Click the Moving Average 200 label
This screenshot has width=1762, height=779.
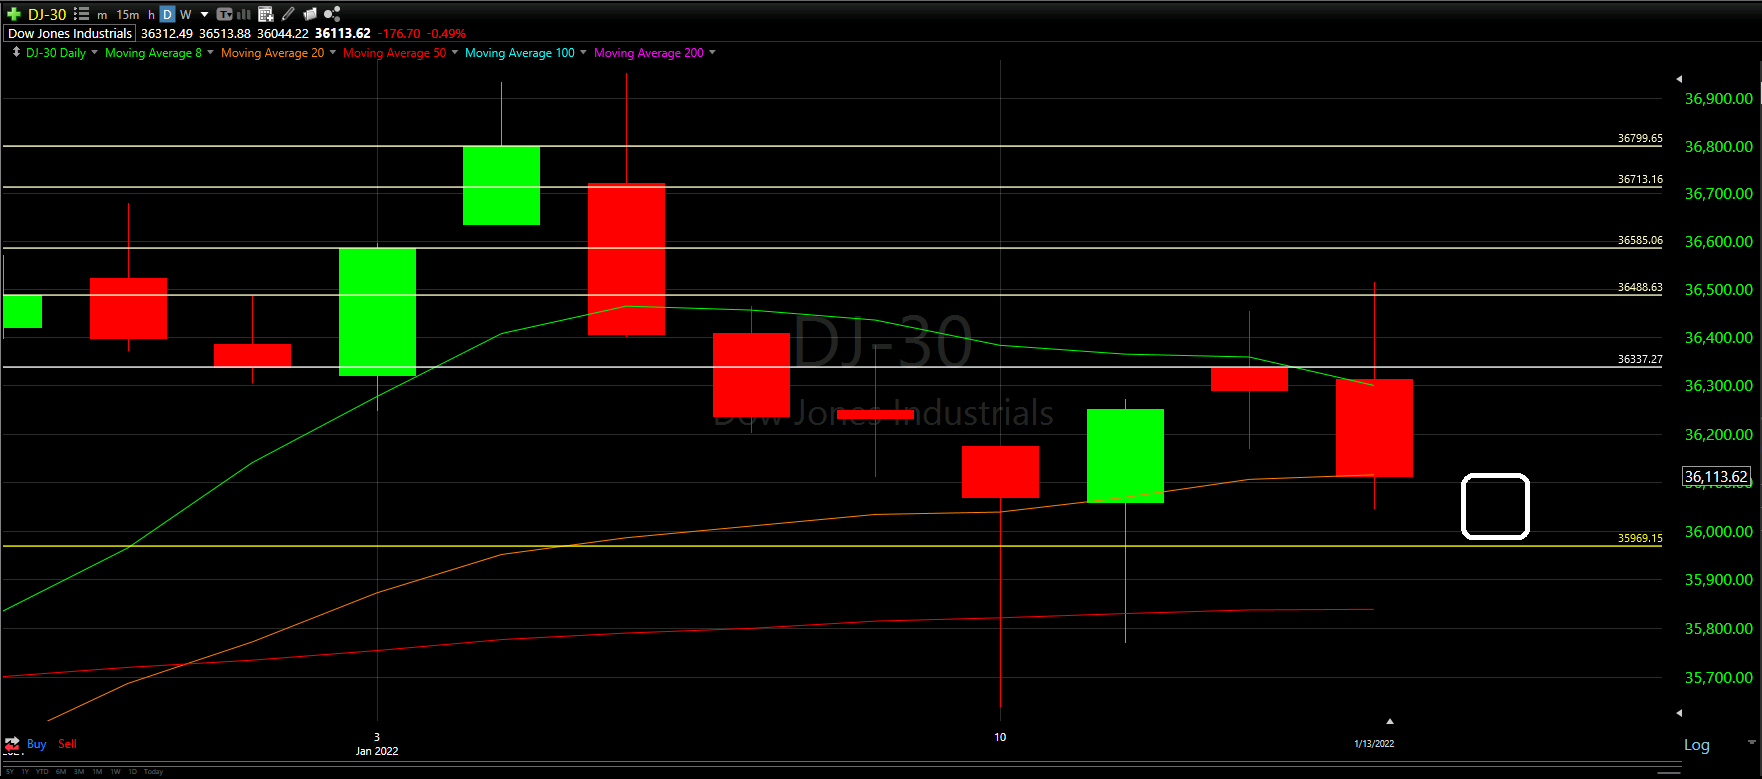pos(649,53)
